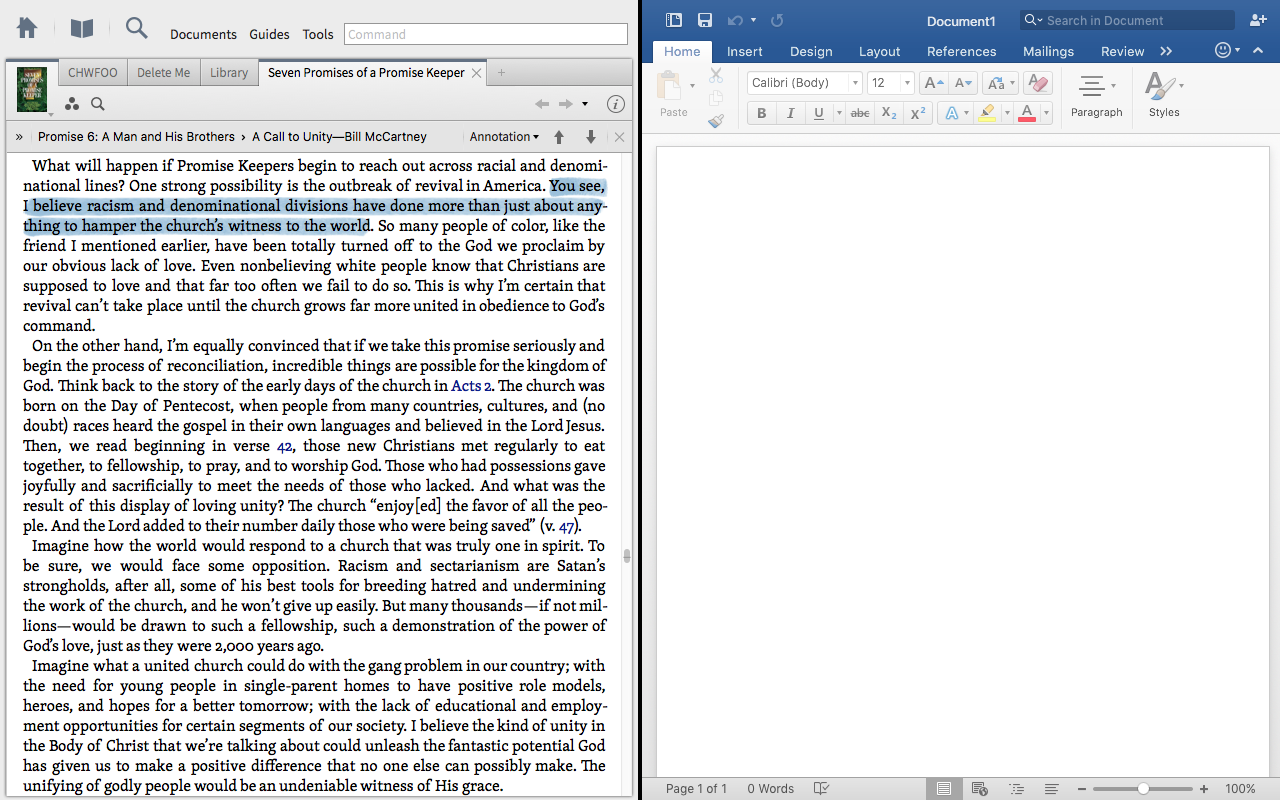Viewport: 1280px width, 800px height.
Task: Open the verse 47 link
Action: [x=567, y=526]
